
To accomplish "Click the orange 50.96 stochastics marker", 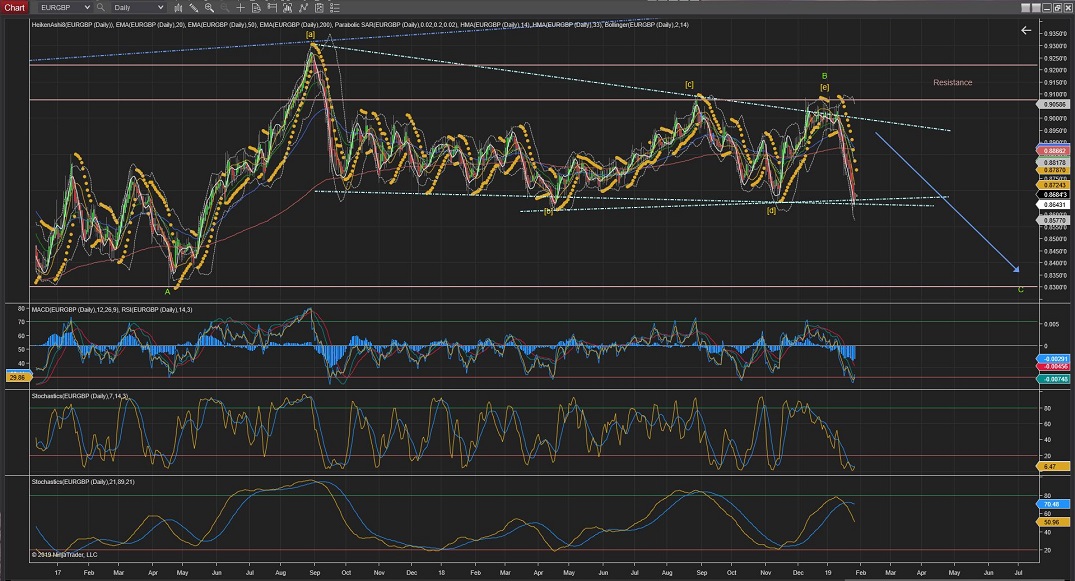I will pyautogui.click(x=1054, y=522).
